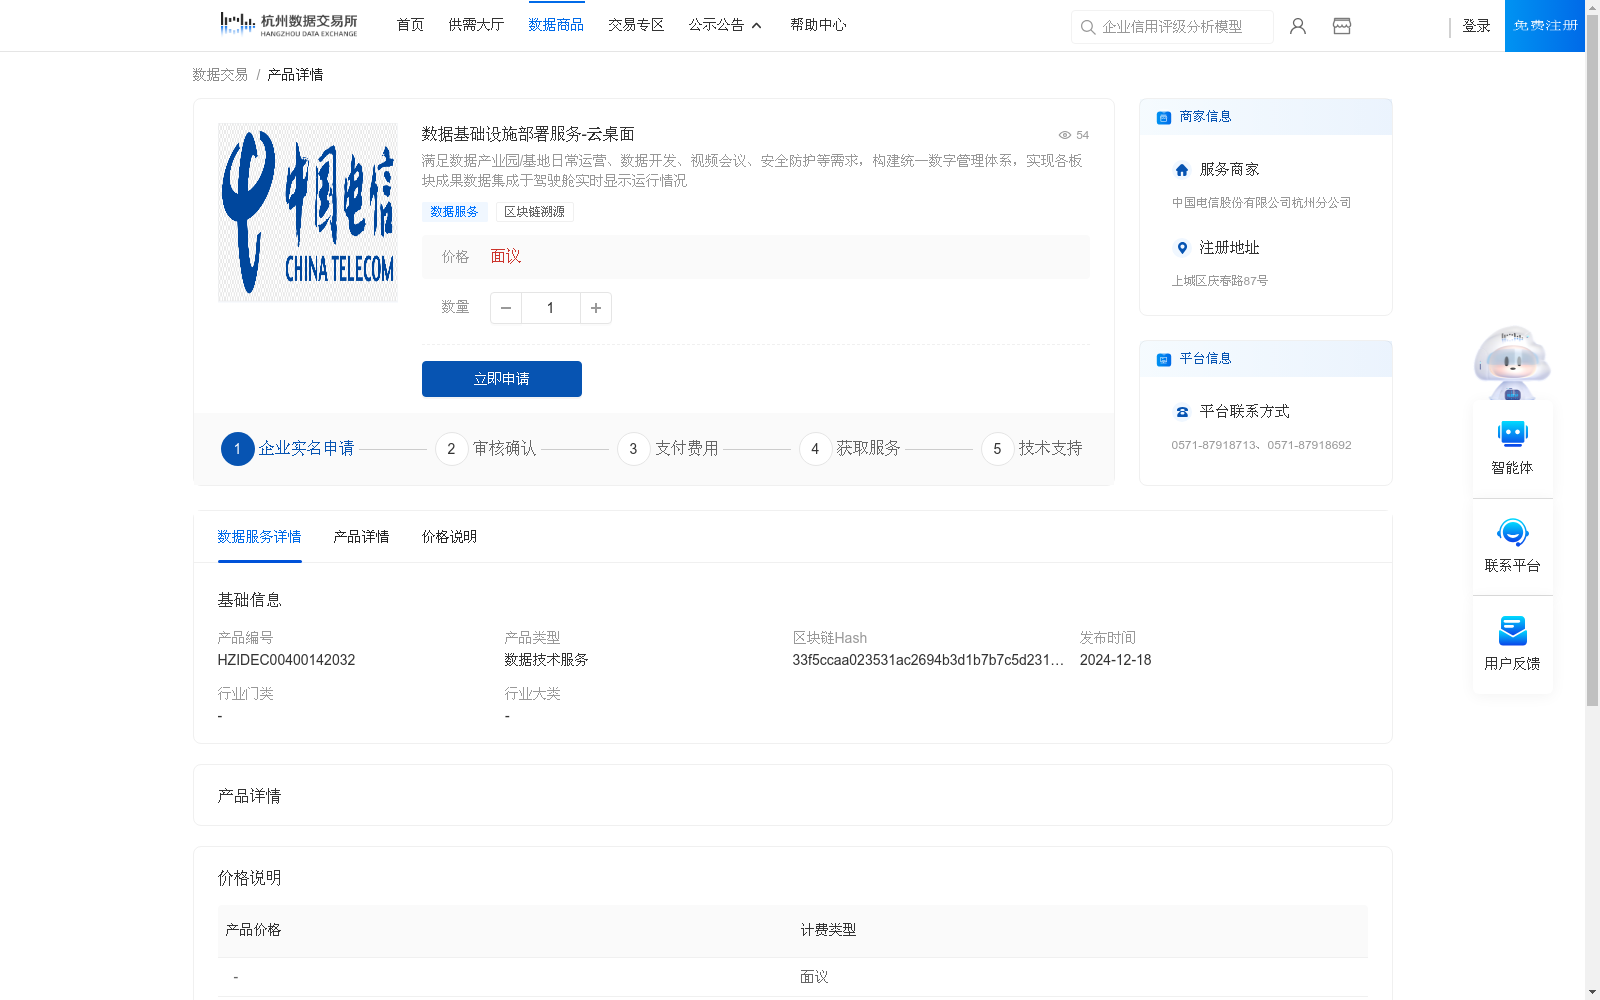Click the 注册地址 location pin icon
Viewport: 1600px width, 1000px height.
pos(1182,248)
